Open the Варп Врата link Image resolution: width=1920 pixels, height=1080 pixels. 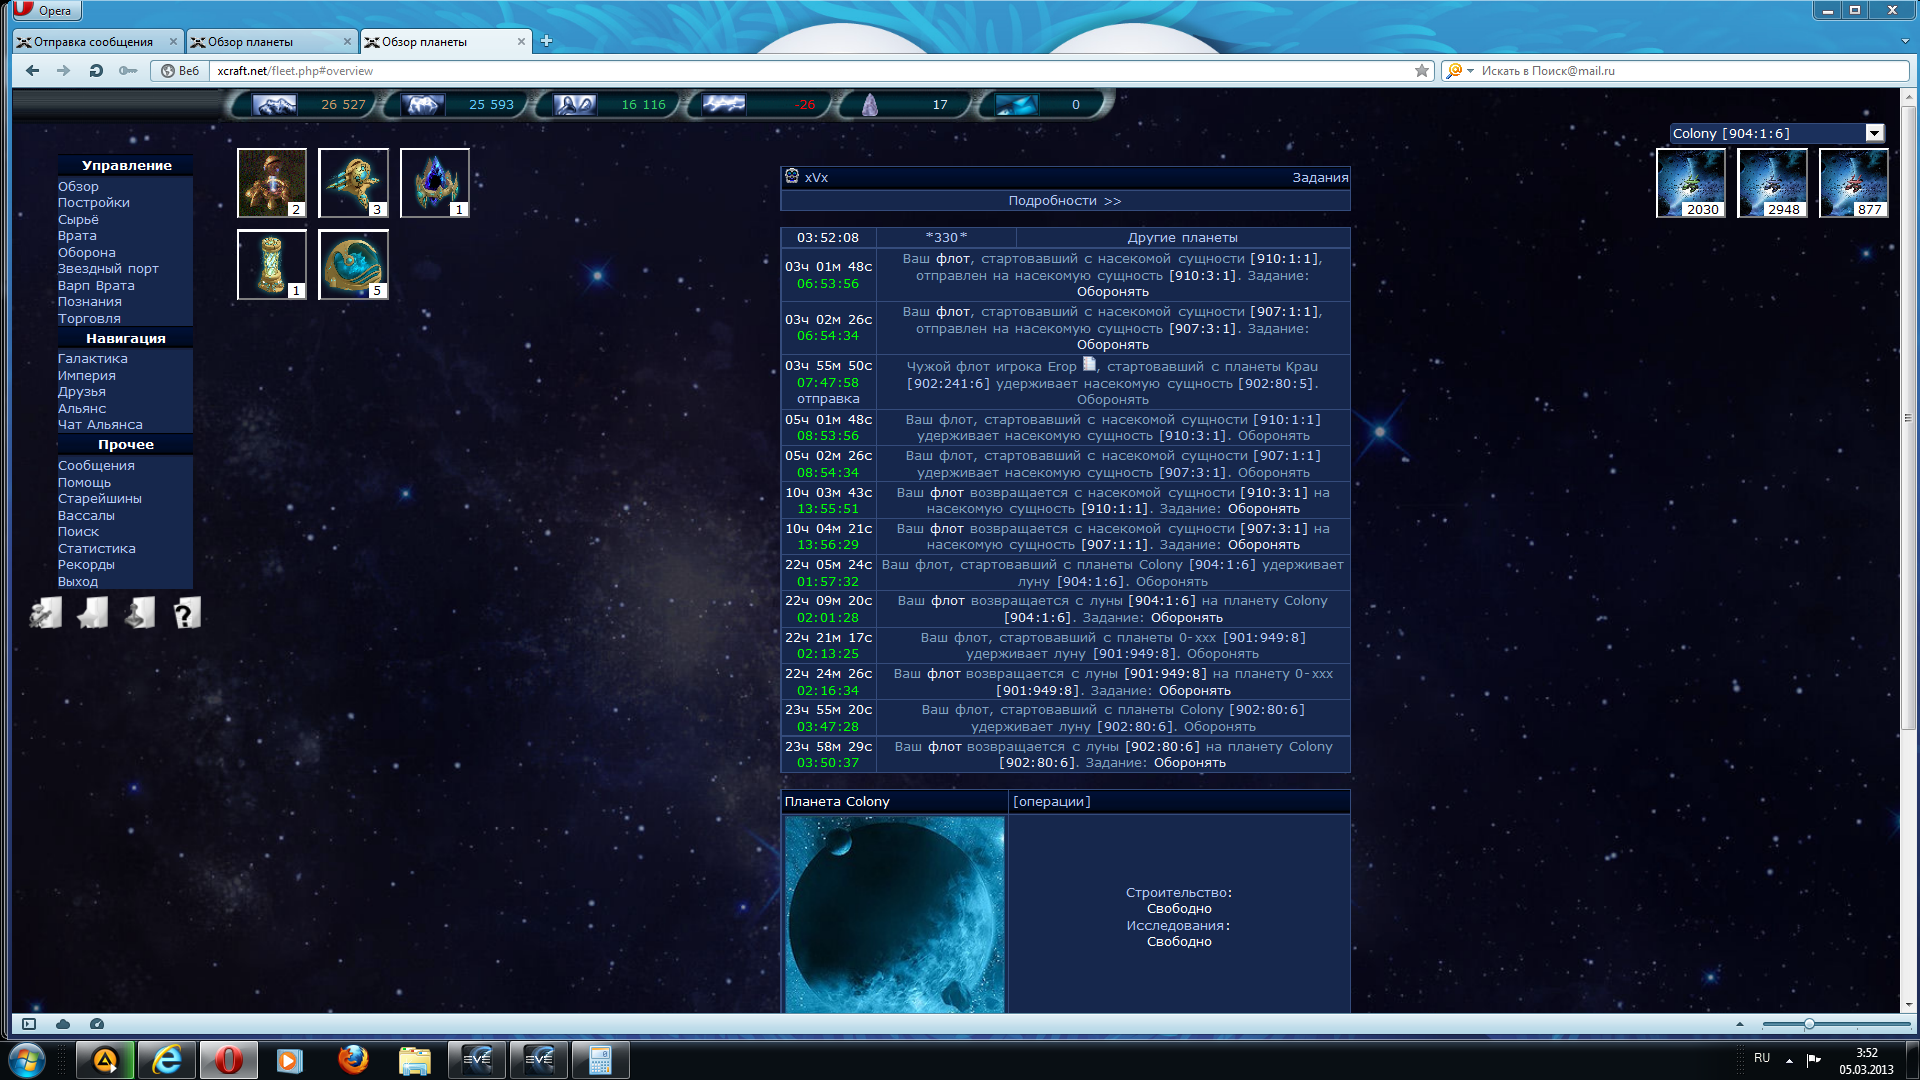[96, 285]
